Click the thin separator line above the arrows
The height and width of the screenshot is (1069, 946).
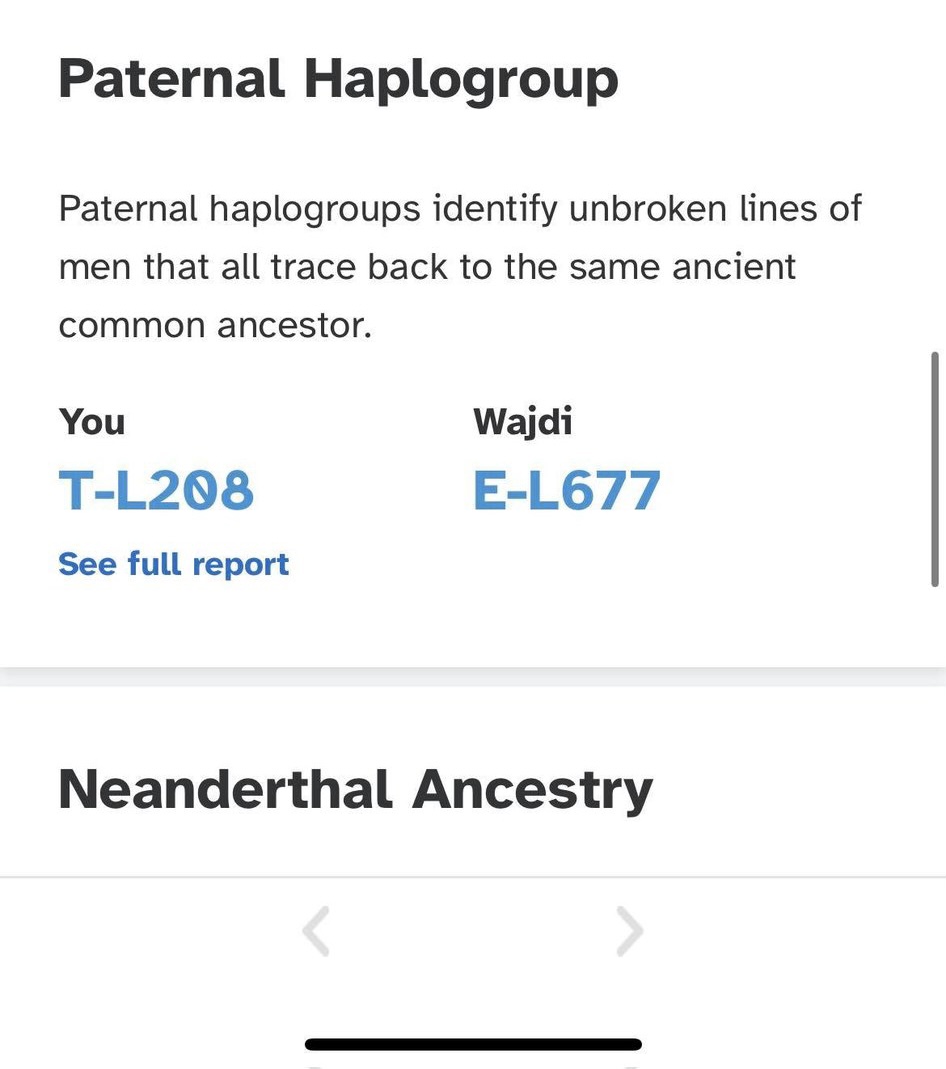[473, 877]
